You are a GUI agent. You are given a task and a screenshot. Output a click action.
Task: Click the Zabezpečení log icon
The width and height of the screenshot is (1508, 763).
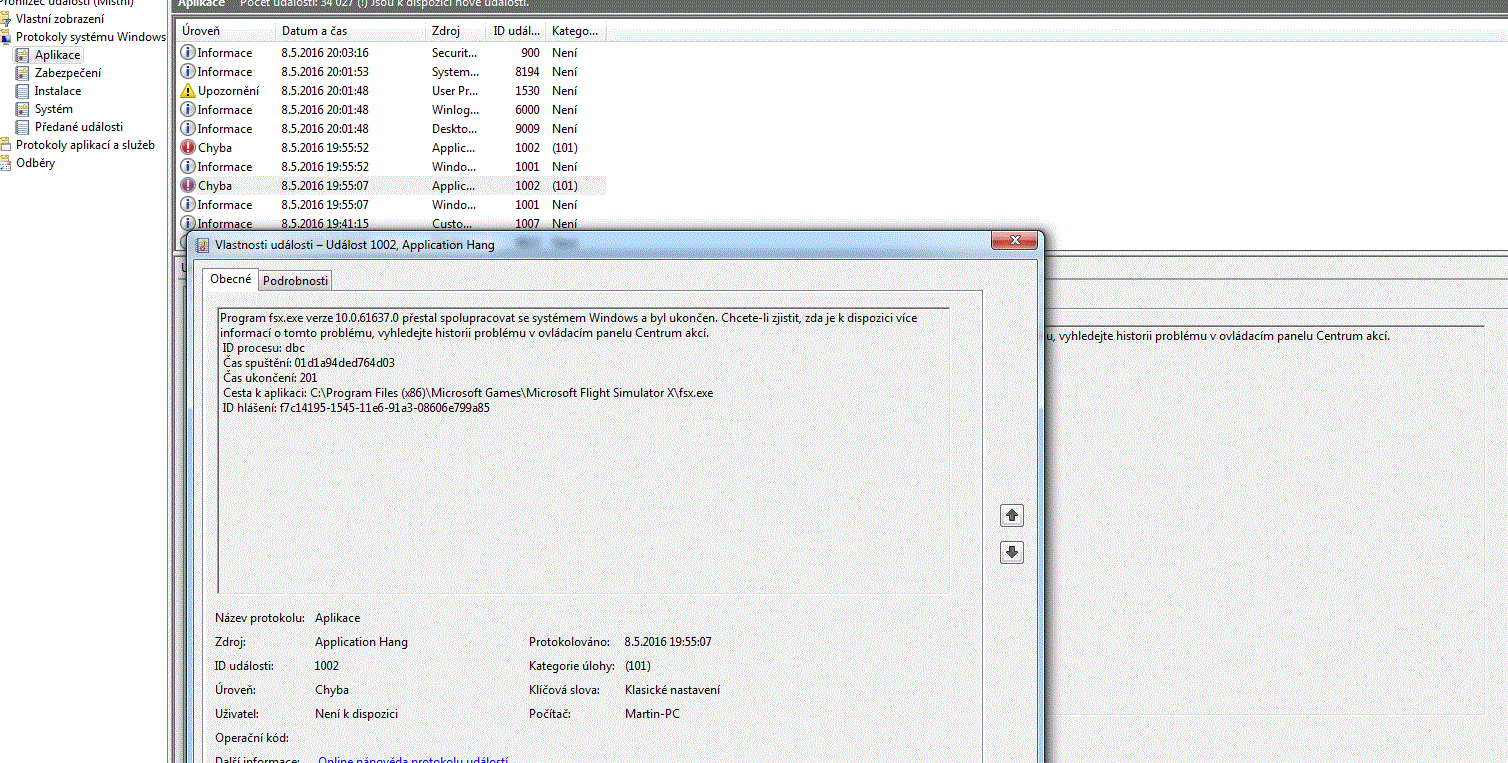pos(23,73)
